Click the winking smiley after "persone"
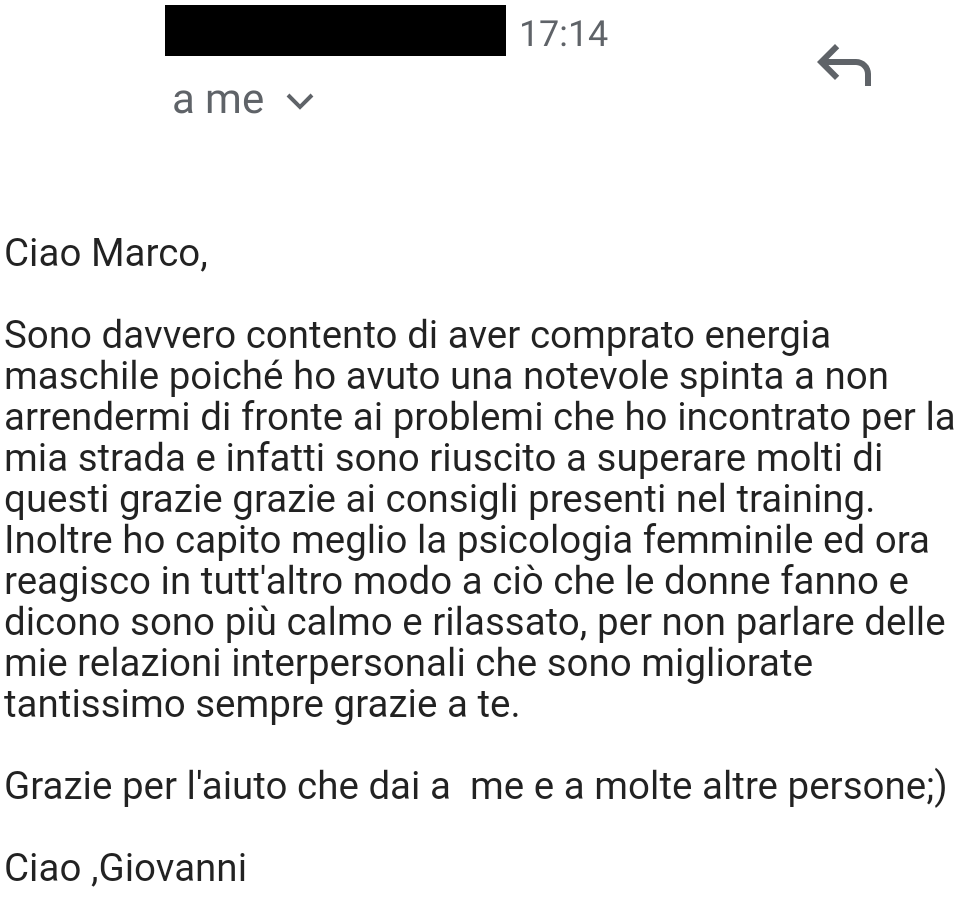964x899 pixels. coord(936,786)
